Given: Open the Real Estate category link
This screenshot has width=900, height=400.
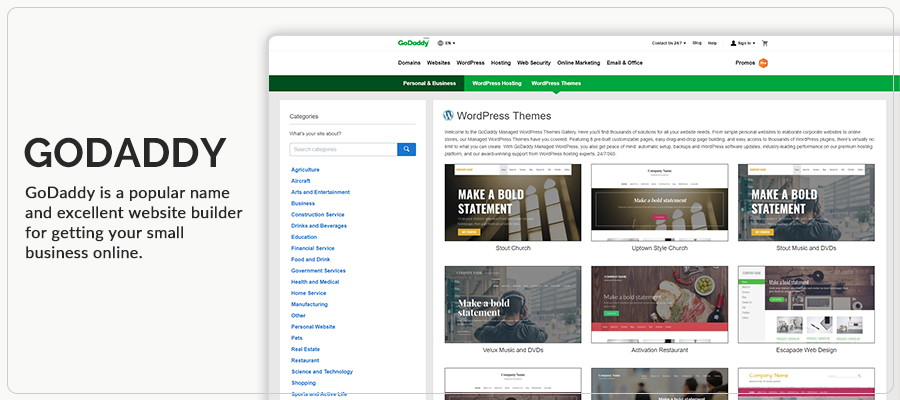Looking at the screenshot, I should coord(305,349).
